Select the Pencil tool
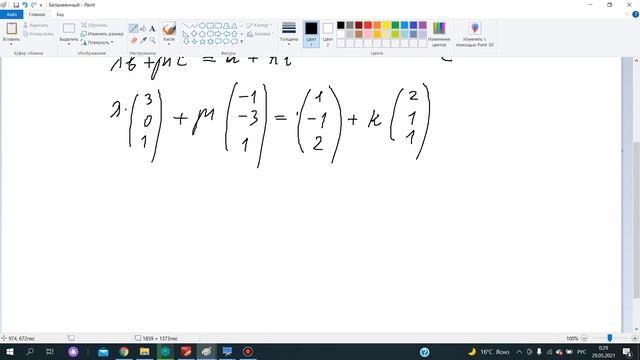The width and height of the screenshot is (640, 360). (133, 29)
